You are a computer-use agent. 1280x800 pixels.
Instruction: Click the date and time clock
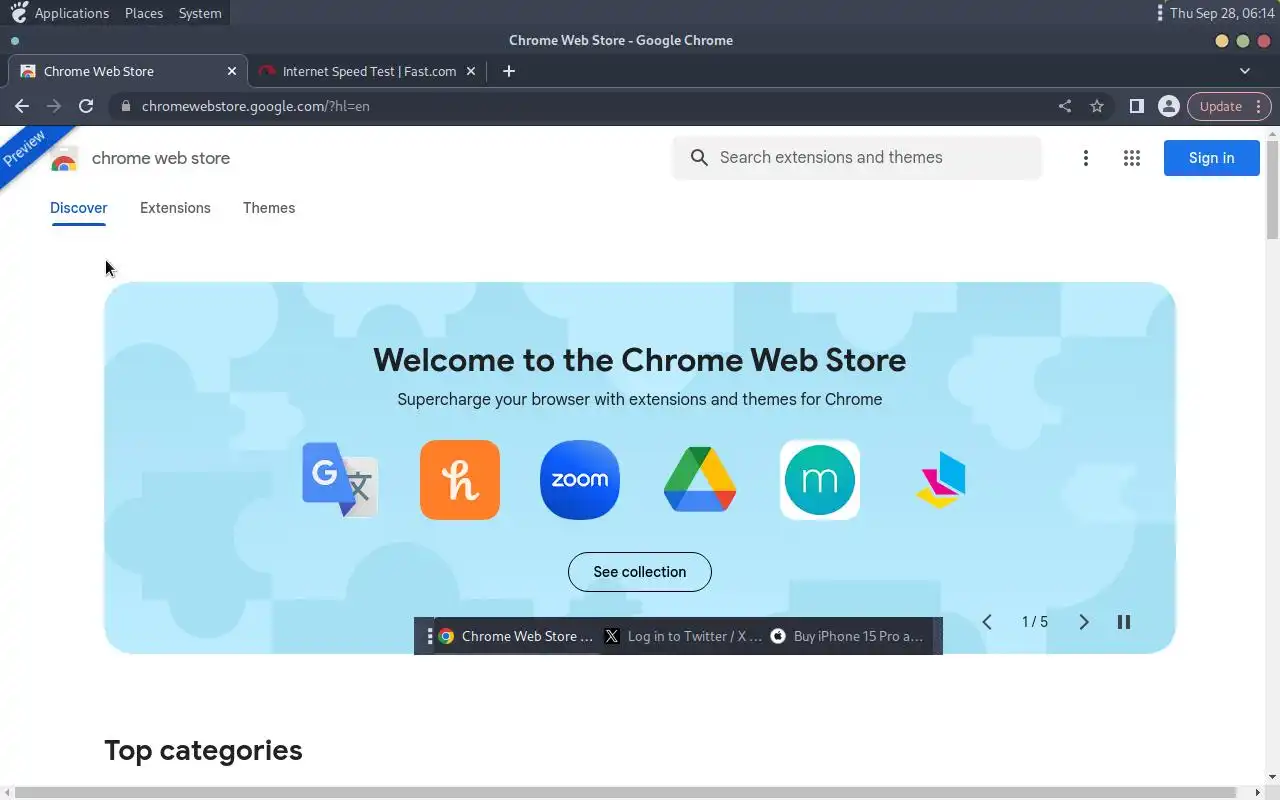point(1222,13)
